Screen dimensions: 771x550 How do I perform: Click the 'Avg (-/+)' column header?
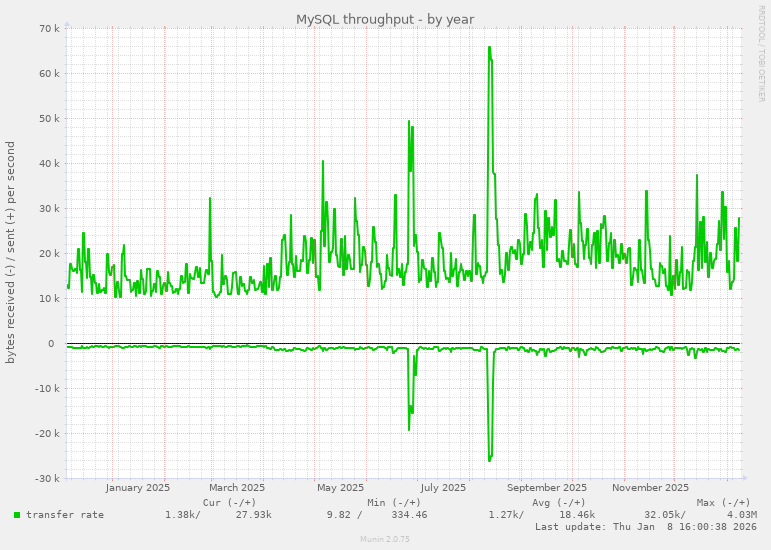coord(559,503)
